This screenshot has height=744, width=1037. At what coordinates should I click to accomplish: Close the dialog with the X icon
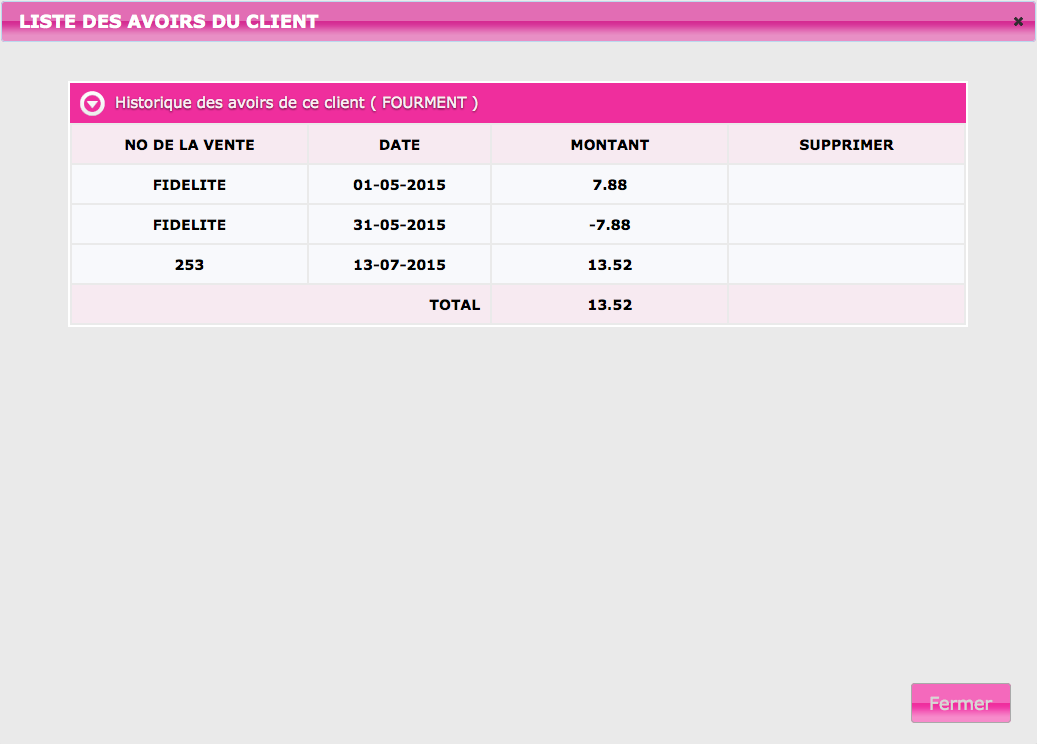[1018, 21]
